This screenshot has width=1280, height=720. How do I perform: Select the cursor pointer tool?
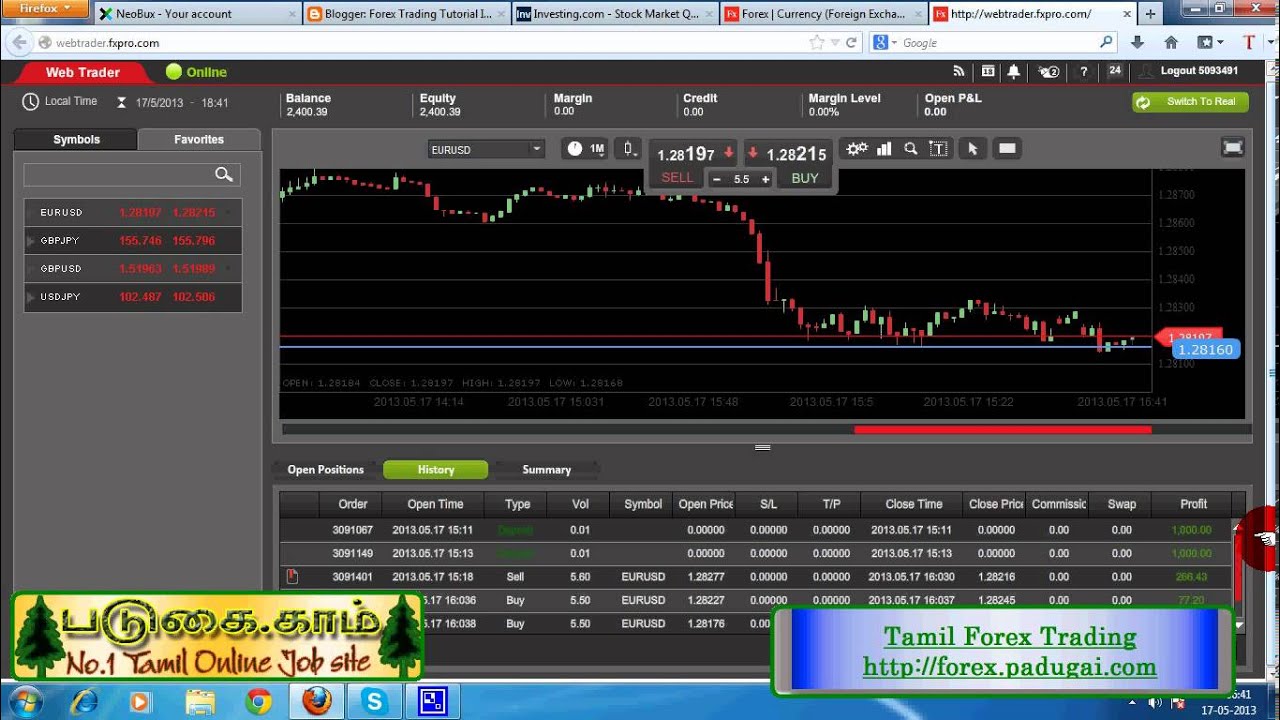click(972, 148)
